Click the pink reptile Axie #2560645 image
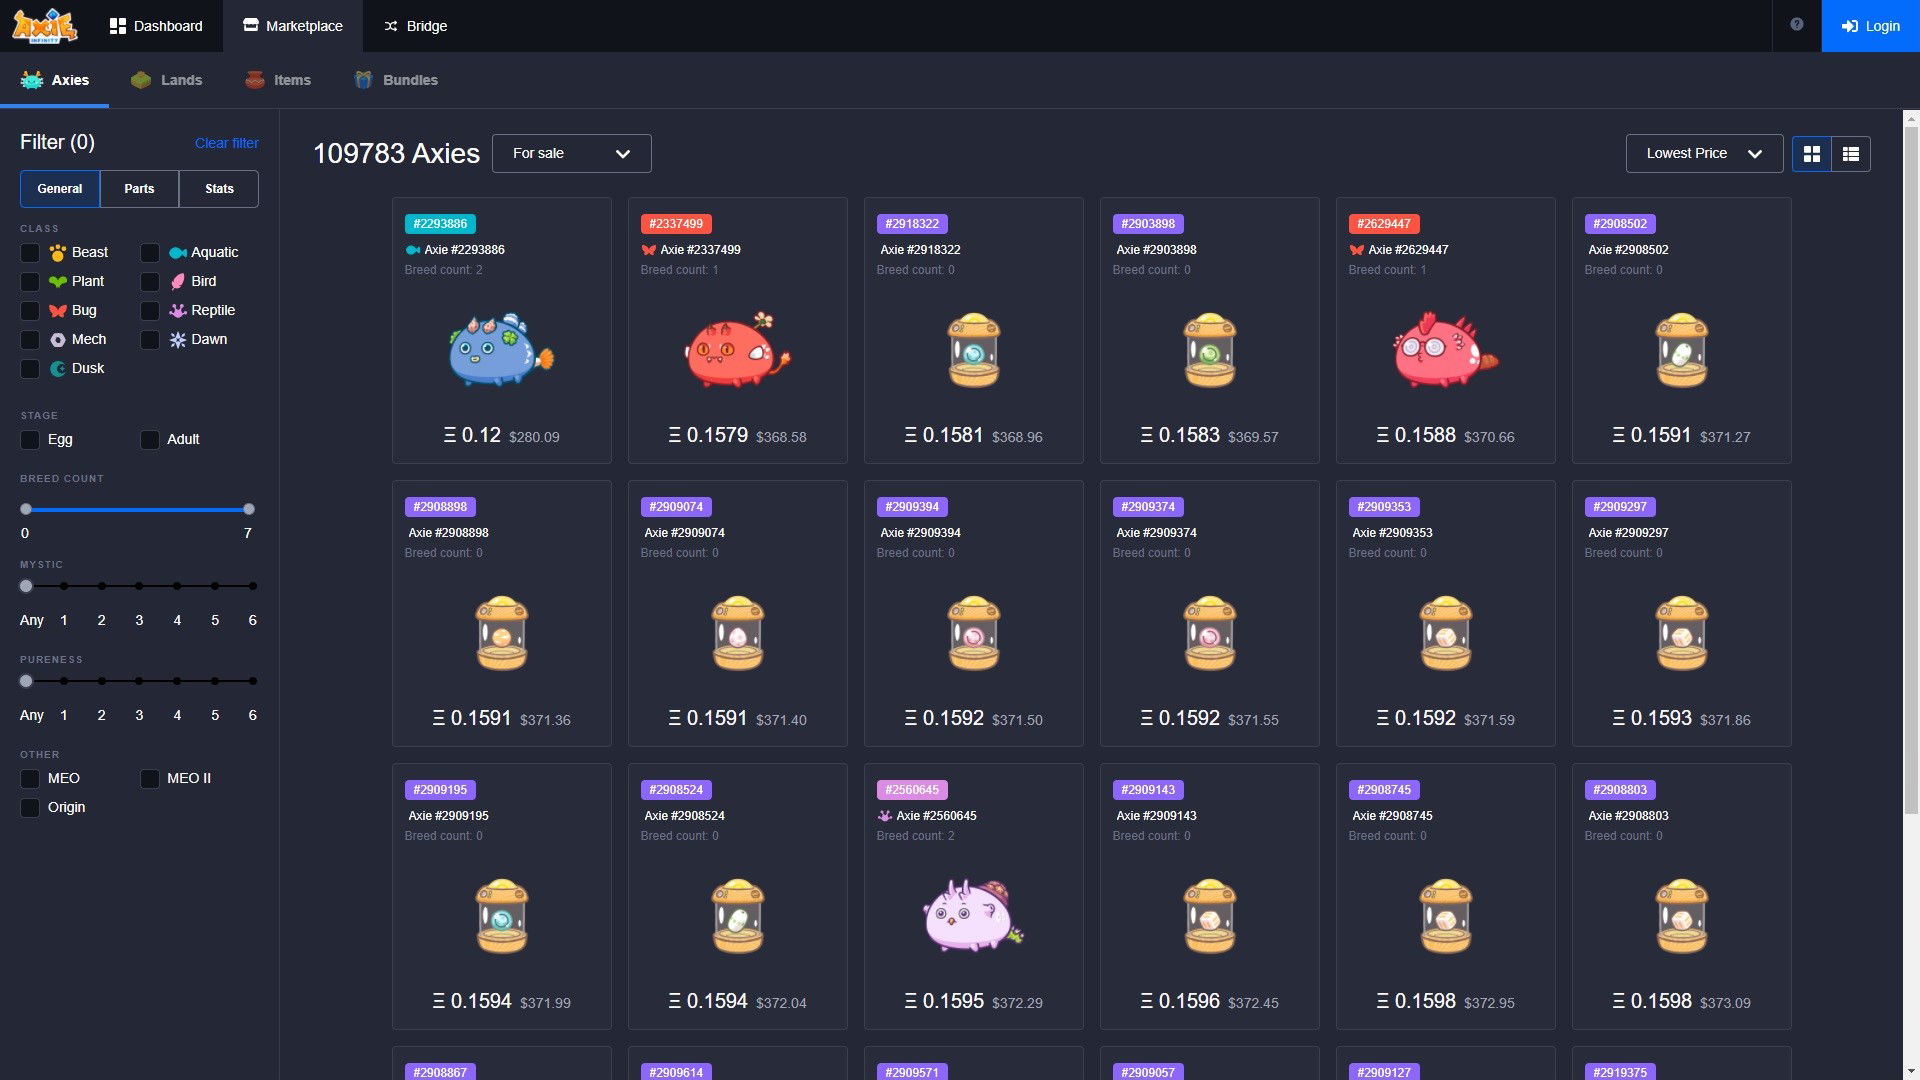This screenshot has width=1920, height=1080. [x=973, y=916]
